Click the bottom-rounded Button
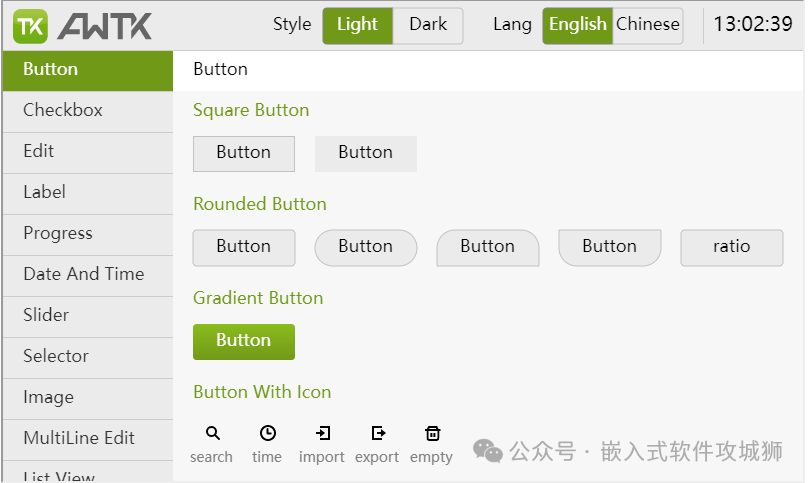808x483 pixels. pyautogui.click(x=610, y=247)
